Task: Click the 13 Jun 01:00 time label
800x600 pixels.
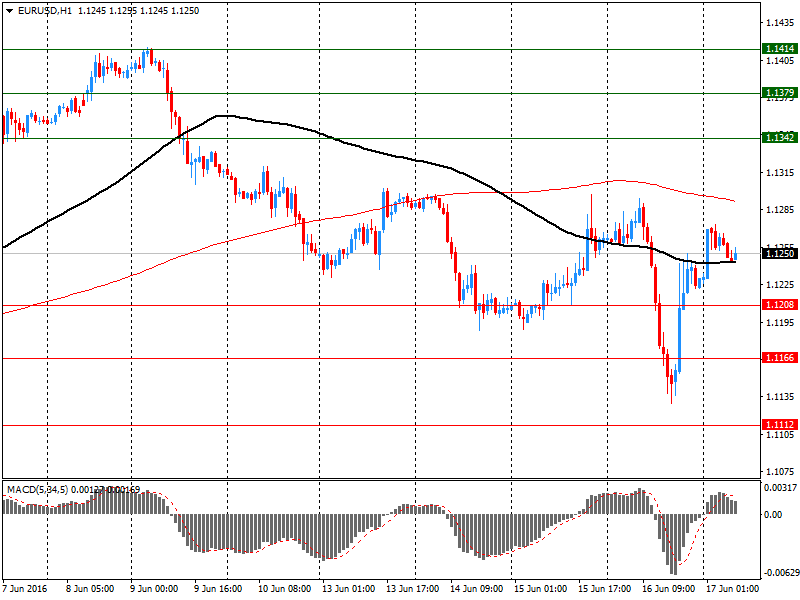Action: click(348, 589)
